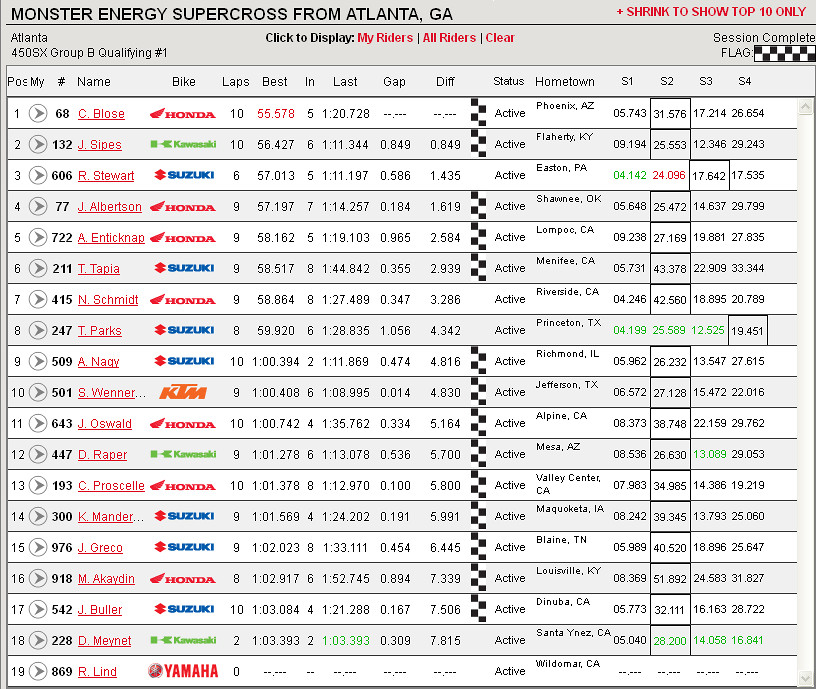This screenshot has height=689, width=816.
Task: Click Suzuki logo in R. Stewart row
Action: [x=184, y=175]
